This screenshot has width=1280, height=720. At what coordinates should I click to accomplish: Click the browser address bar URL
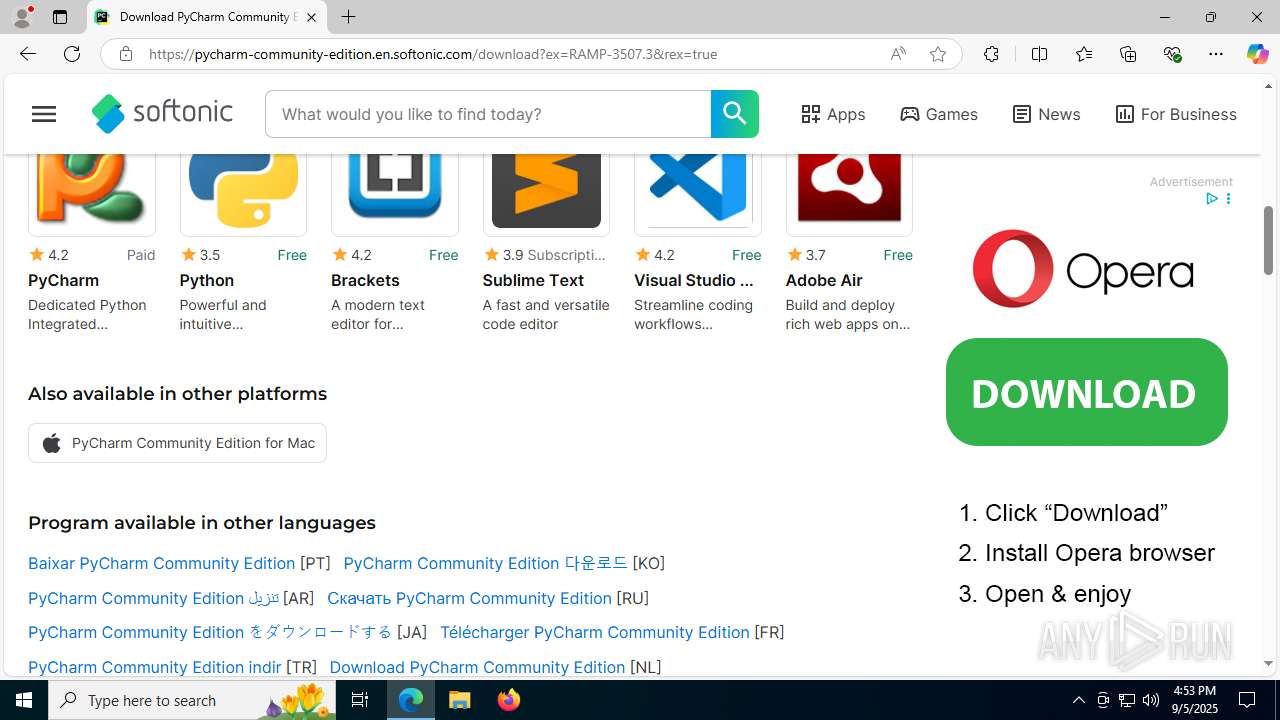(433, 54)
